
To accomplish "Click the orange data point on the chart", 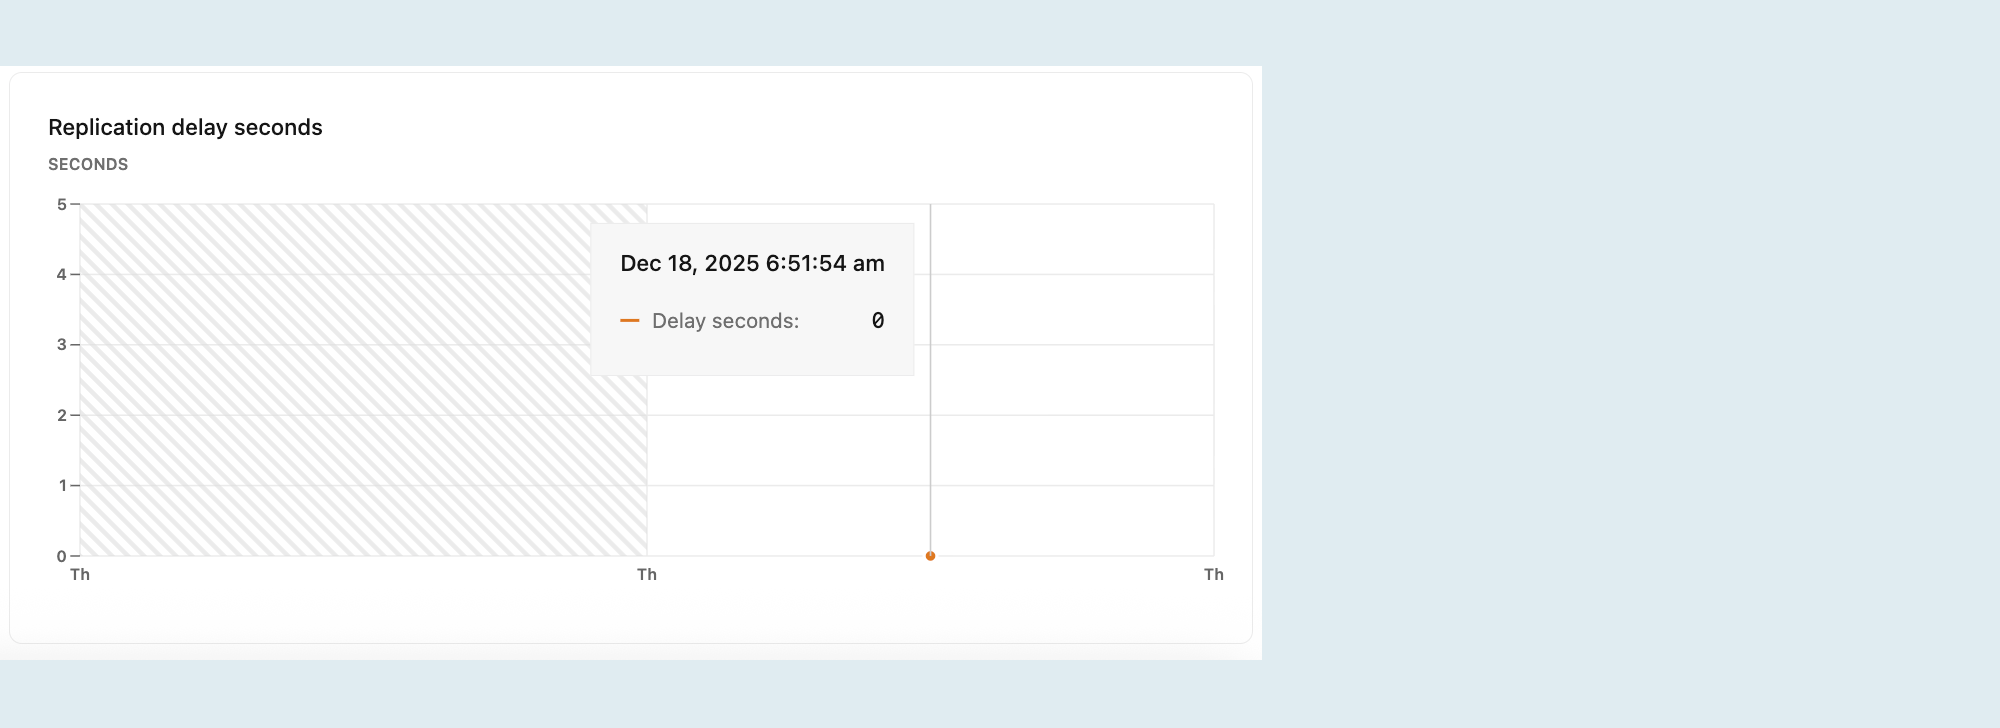I will (x=930, y=556).
